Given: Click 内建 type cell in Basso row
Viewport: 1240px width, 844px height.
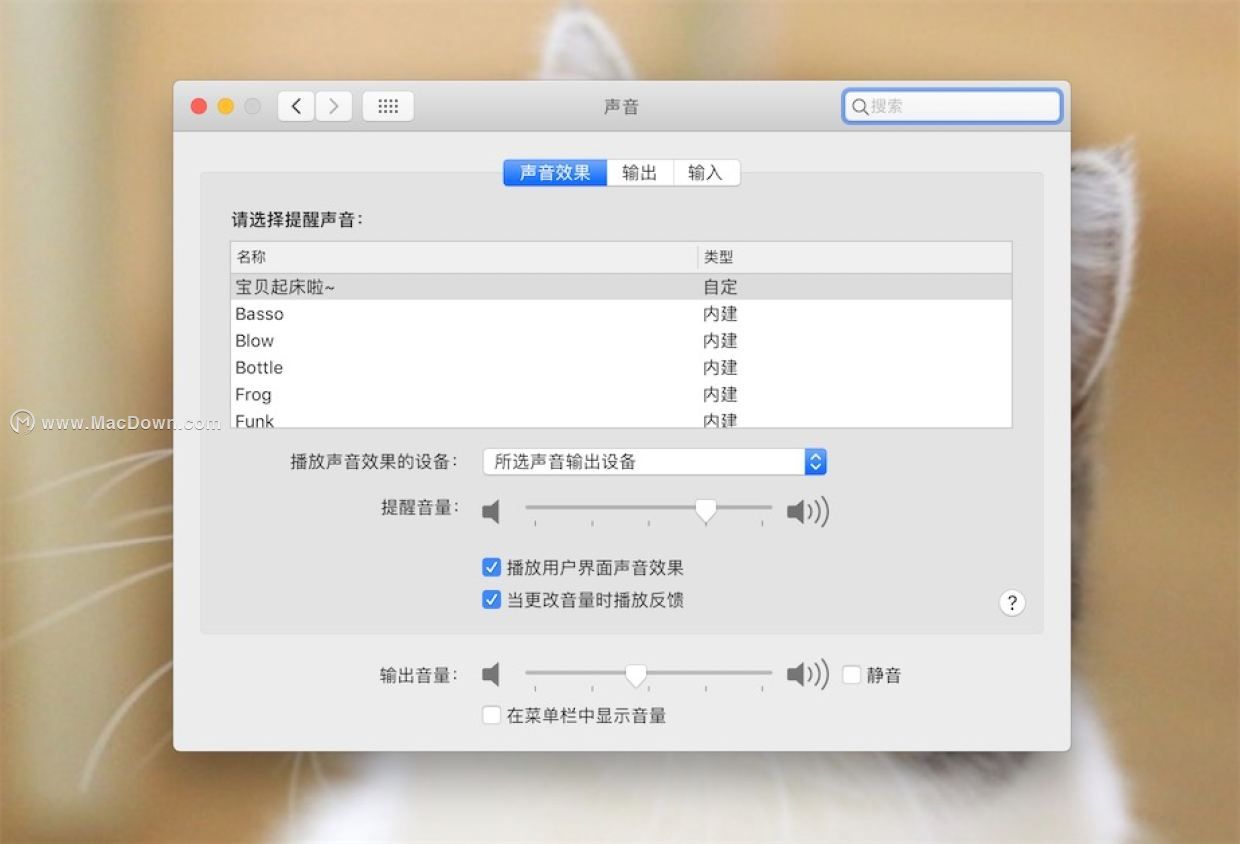Looking at the screenshot, I should (720, 314).
